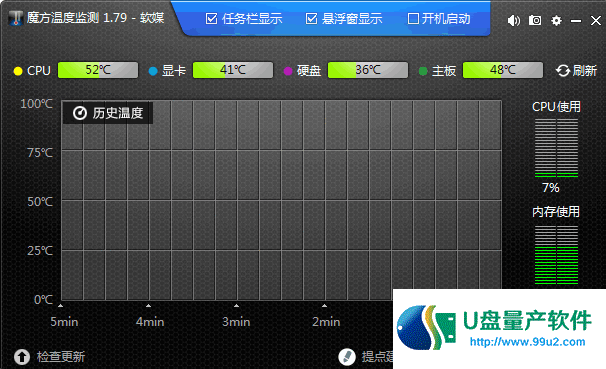Click the 75℃ axis label

coord(40,153)
